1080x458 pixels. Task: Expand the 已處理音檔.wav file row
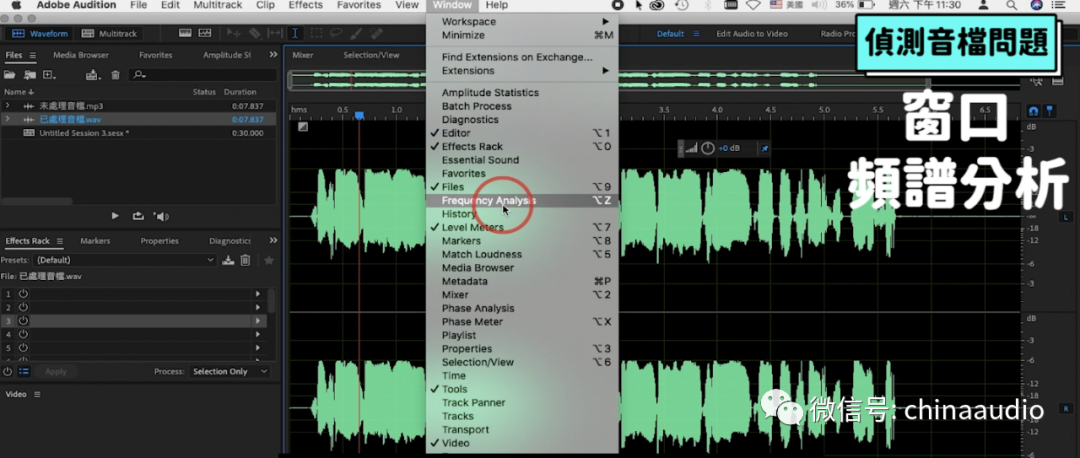coord(7,119)
